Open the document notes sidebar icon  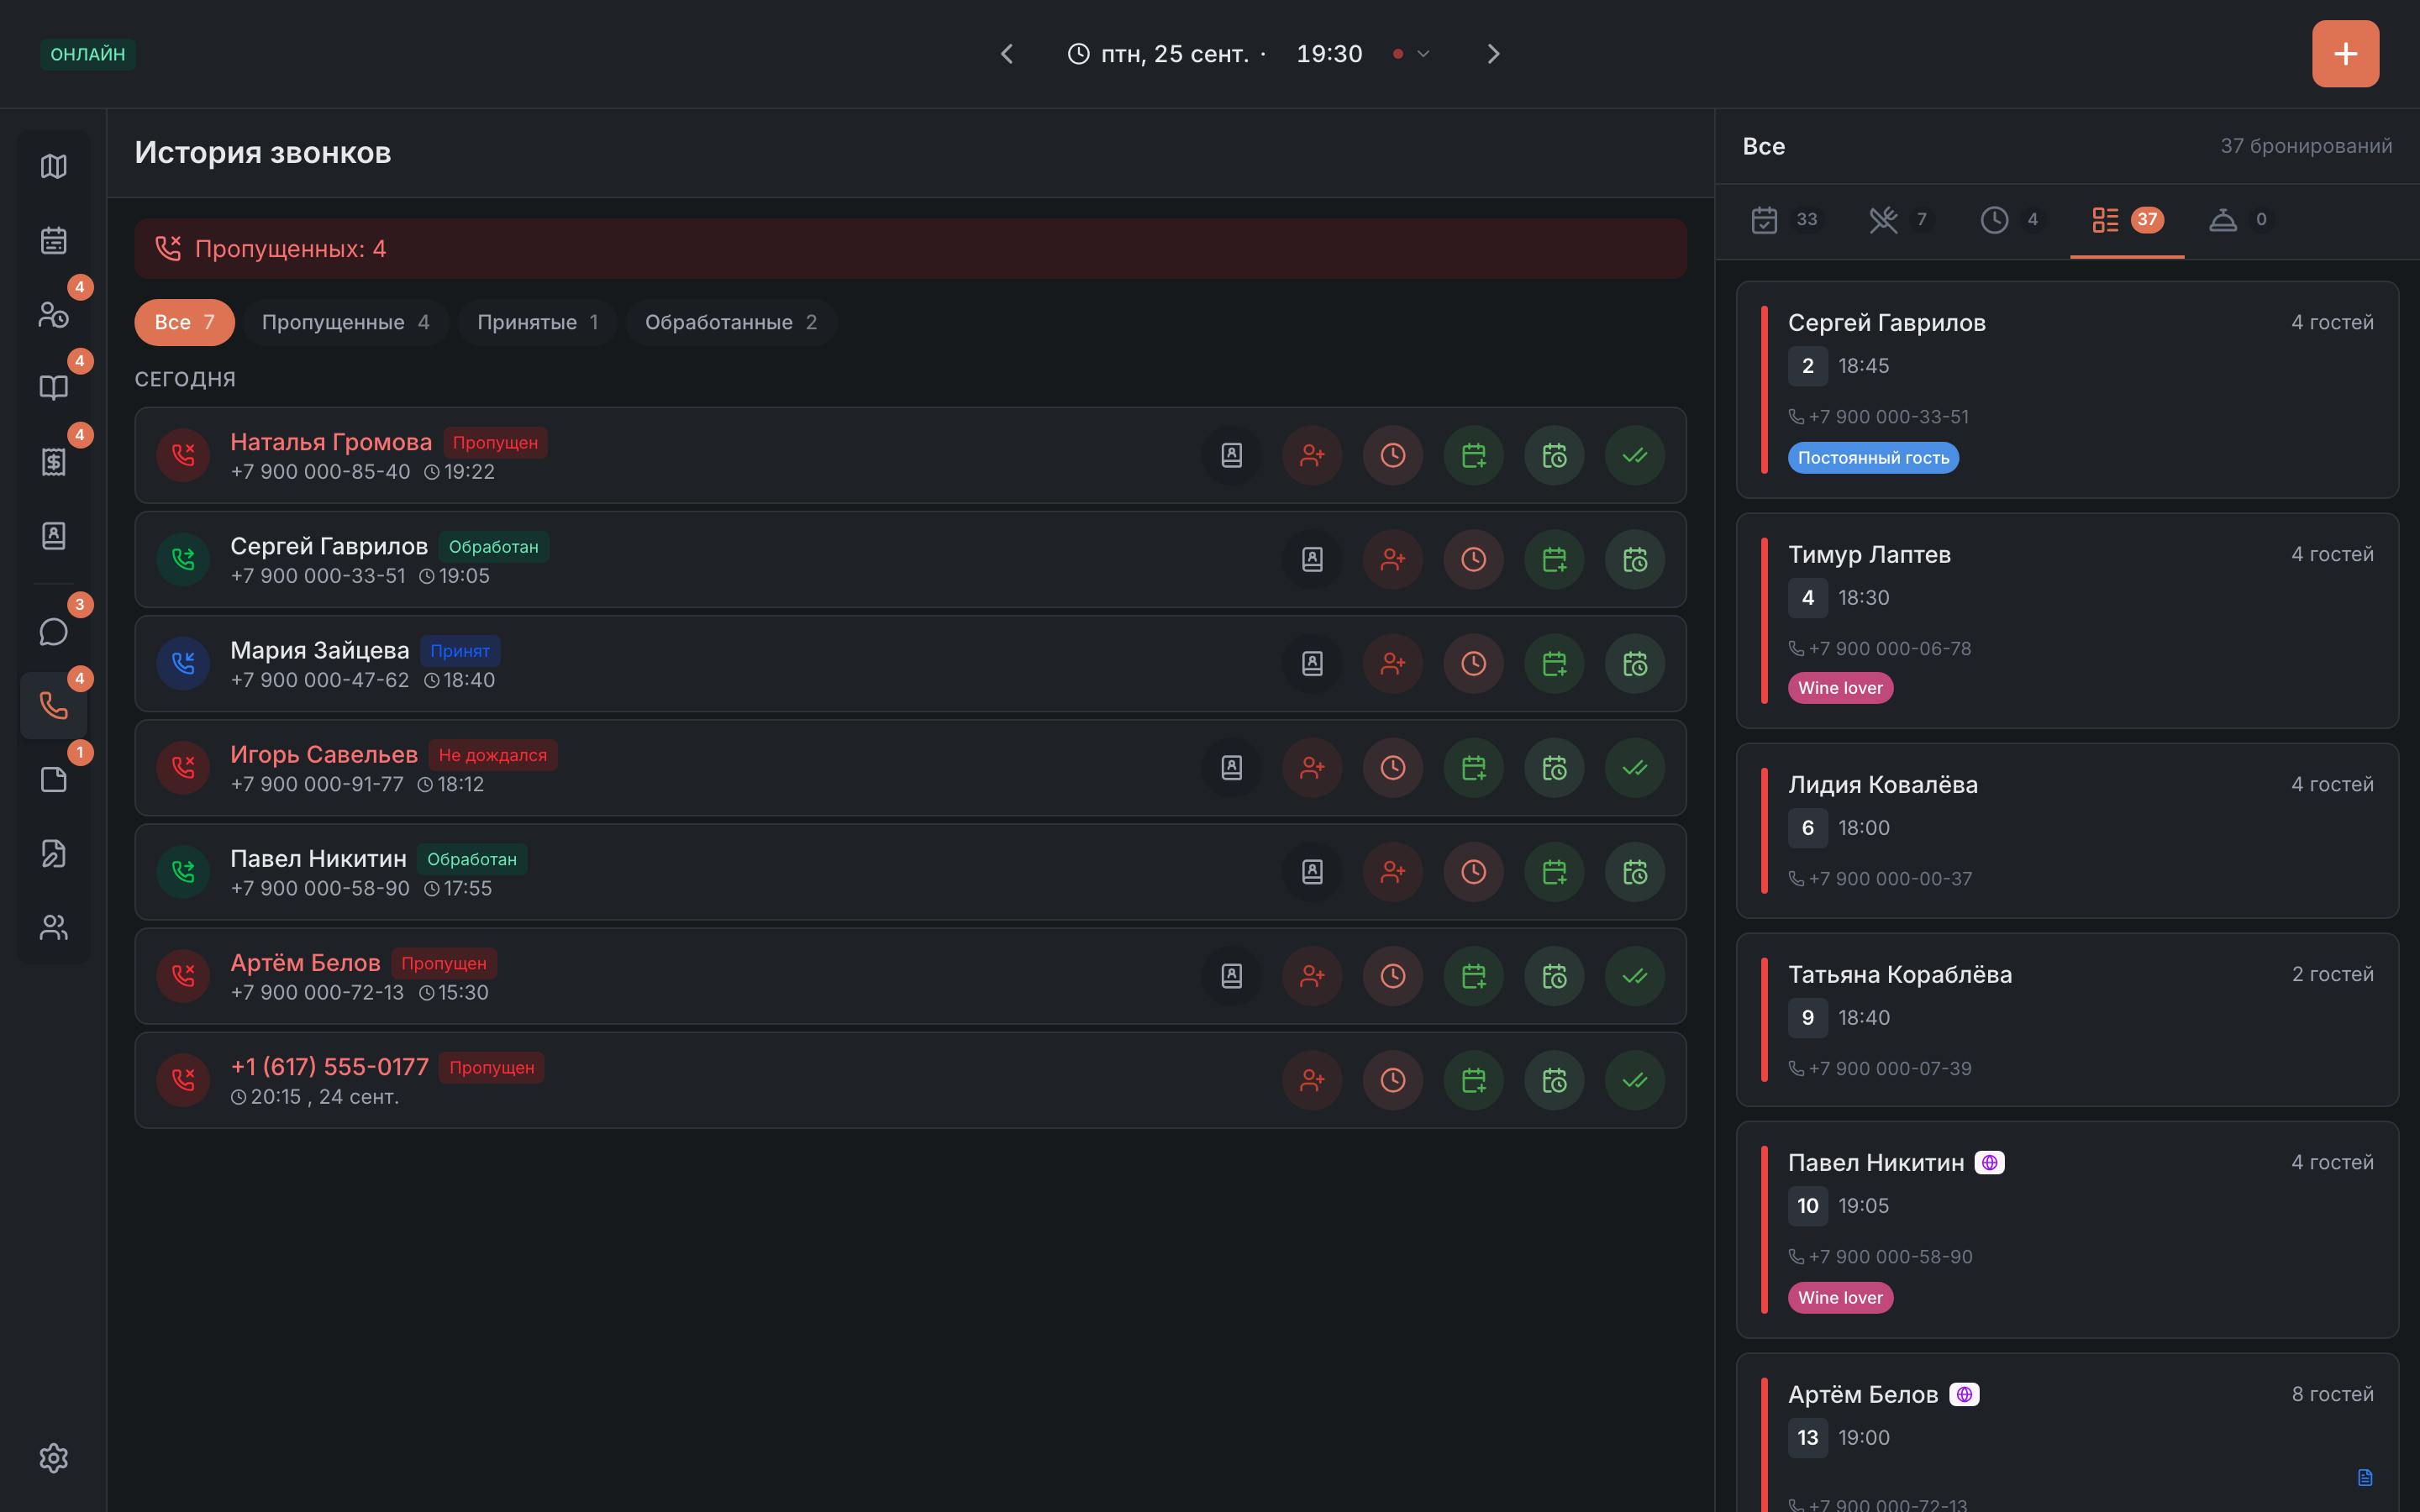(54, 780)
